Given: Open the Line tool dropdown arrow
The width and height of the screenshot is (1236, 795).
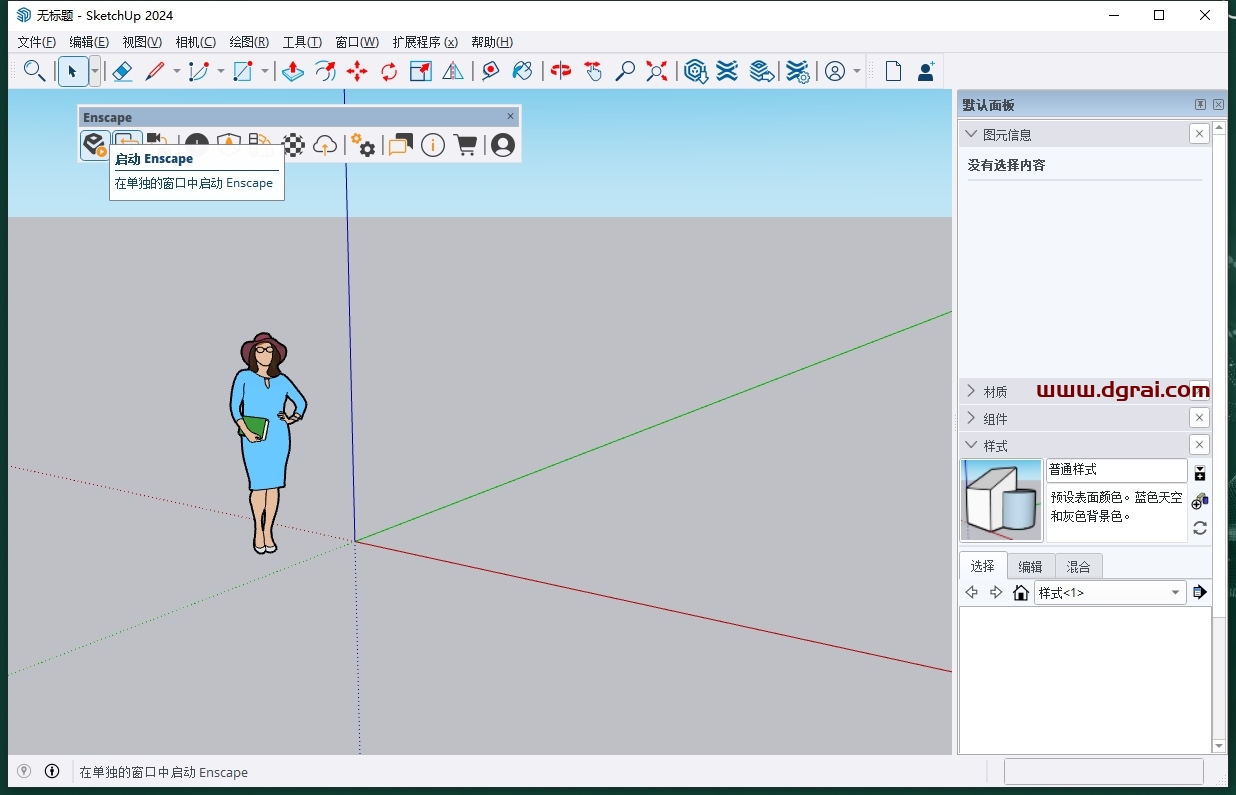Looking at the screenshot, I should 176,71.
